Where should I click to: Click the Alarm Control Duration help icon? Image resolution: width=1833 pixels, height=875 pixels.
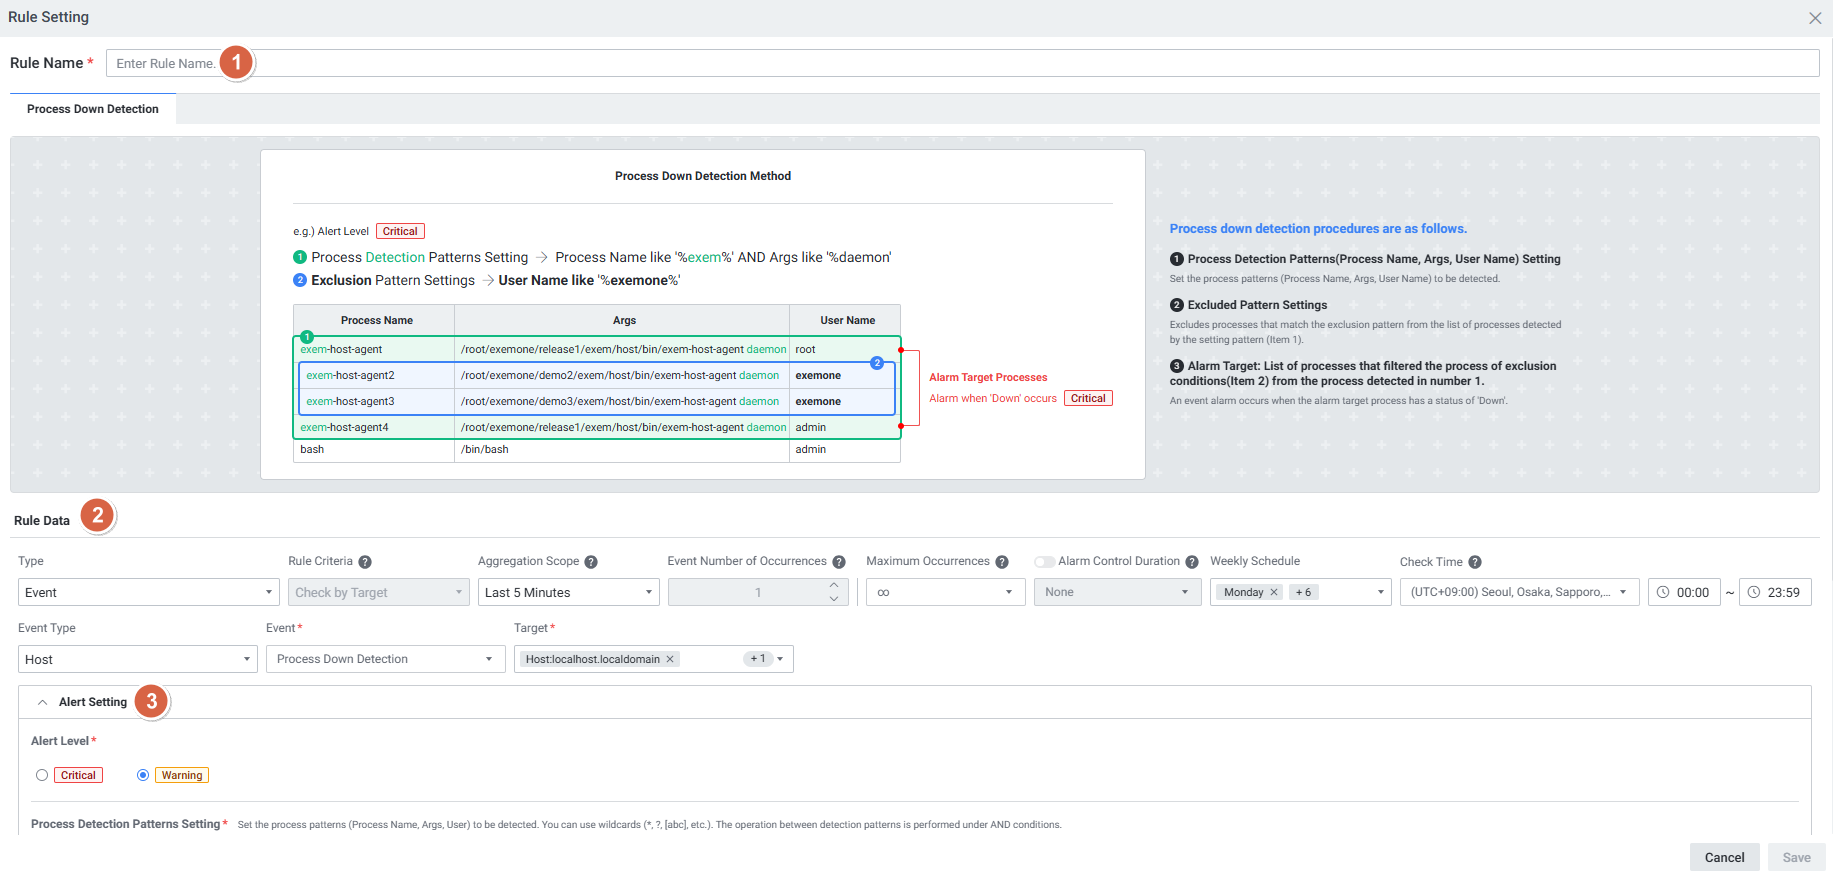pyautogui.click(x=1192, y=562)
